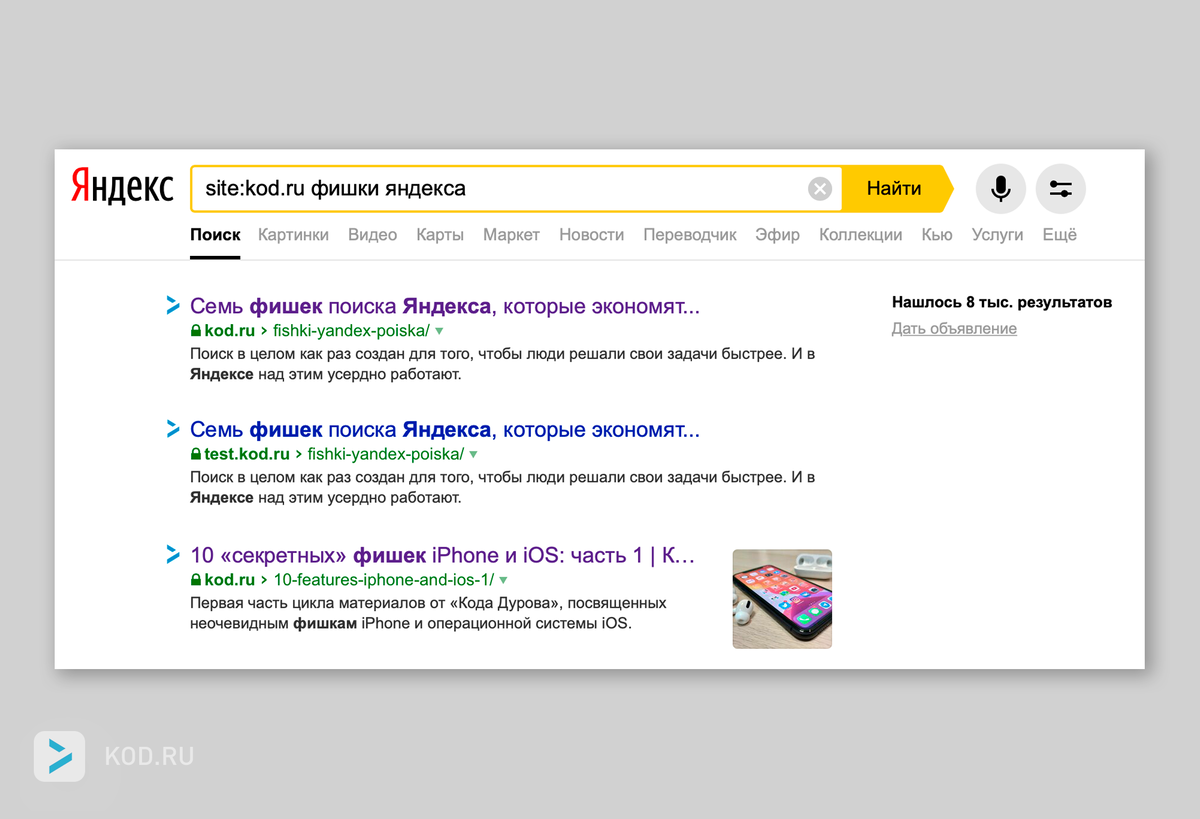Viewport: 1200px width, 819px height.
Task: Open the iPhone thumbnail image
Action: pos(782,599)
